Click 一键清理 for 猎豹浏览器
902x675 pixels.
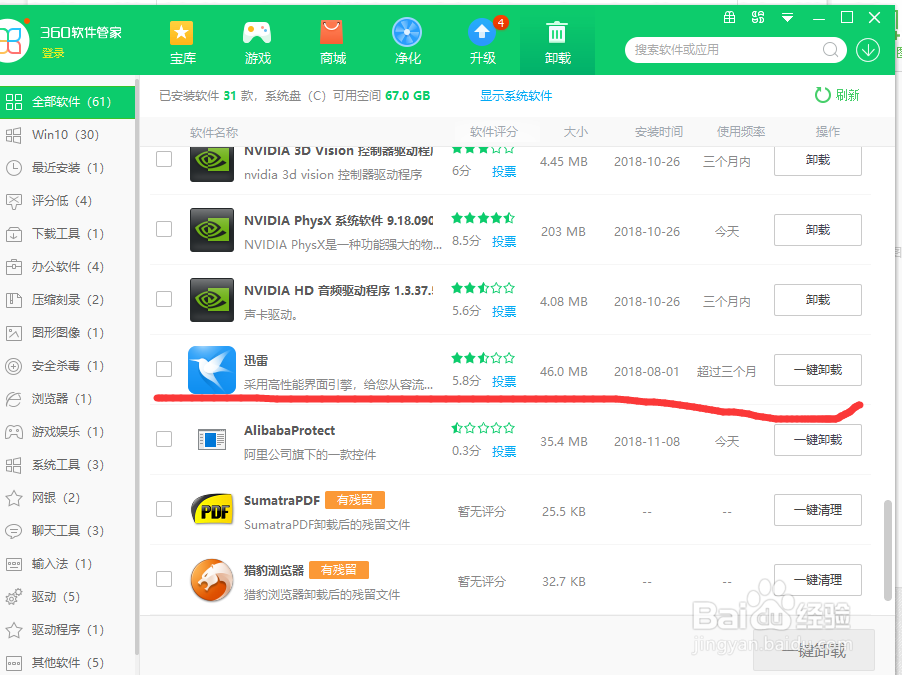(817, 580)
